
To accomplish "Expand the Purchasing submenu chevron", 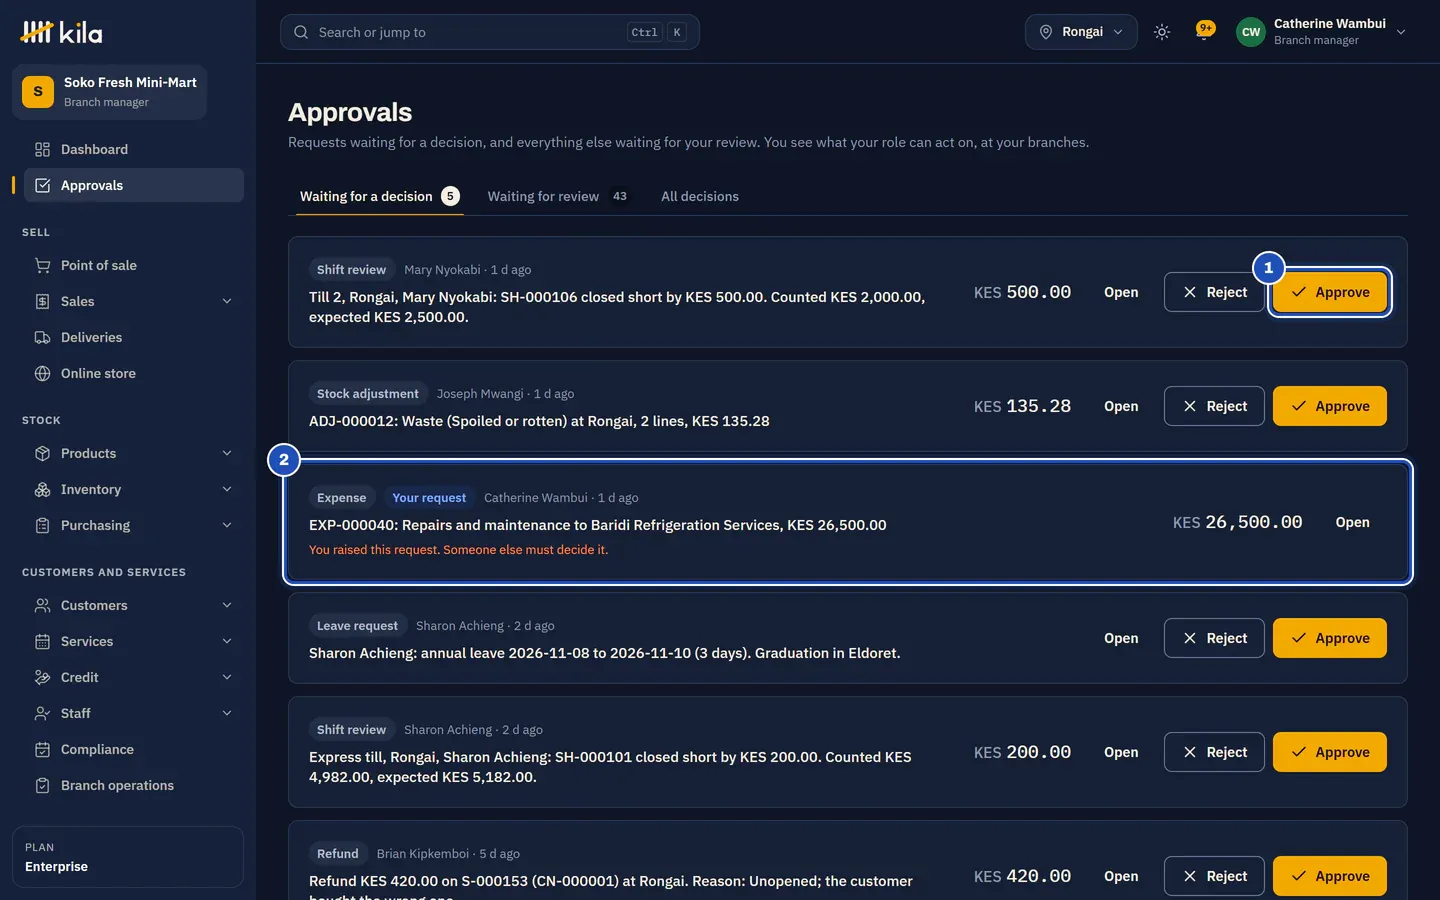I will pyautogui.click(x=227, y=525).
